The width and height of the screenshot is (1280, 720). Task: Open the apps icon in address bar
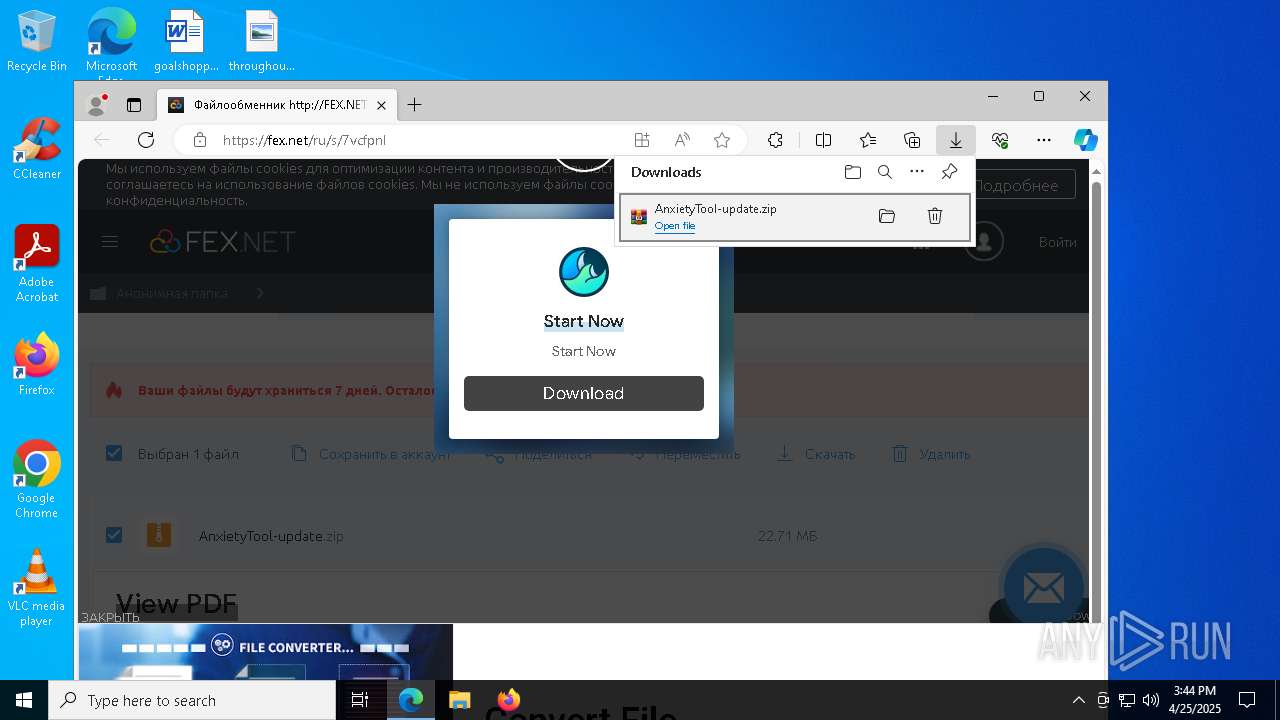pos(642,140)
